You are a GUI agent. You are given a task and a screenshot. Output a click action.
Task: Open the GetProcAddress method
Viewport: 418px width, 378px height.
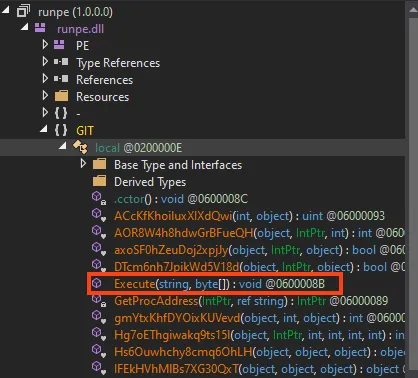click(251, 301)
